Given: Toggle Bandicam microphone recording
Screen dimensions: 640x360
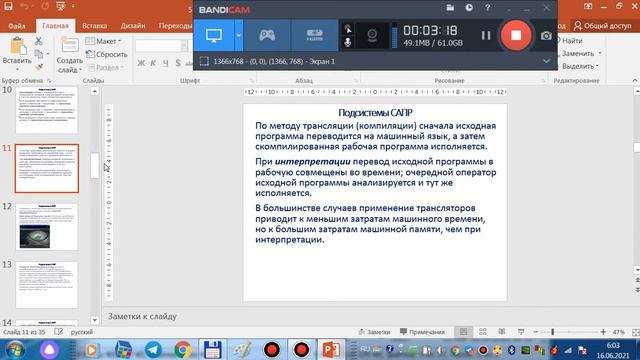Looking at the screenshot, I should click(x=348, y=42).
